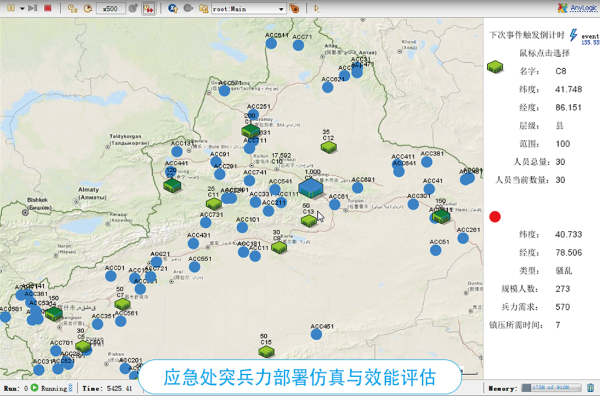Select the red incident circle in panel
Viewport: 600px width, 396px height.
(x=495, y=217)
